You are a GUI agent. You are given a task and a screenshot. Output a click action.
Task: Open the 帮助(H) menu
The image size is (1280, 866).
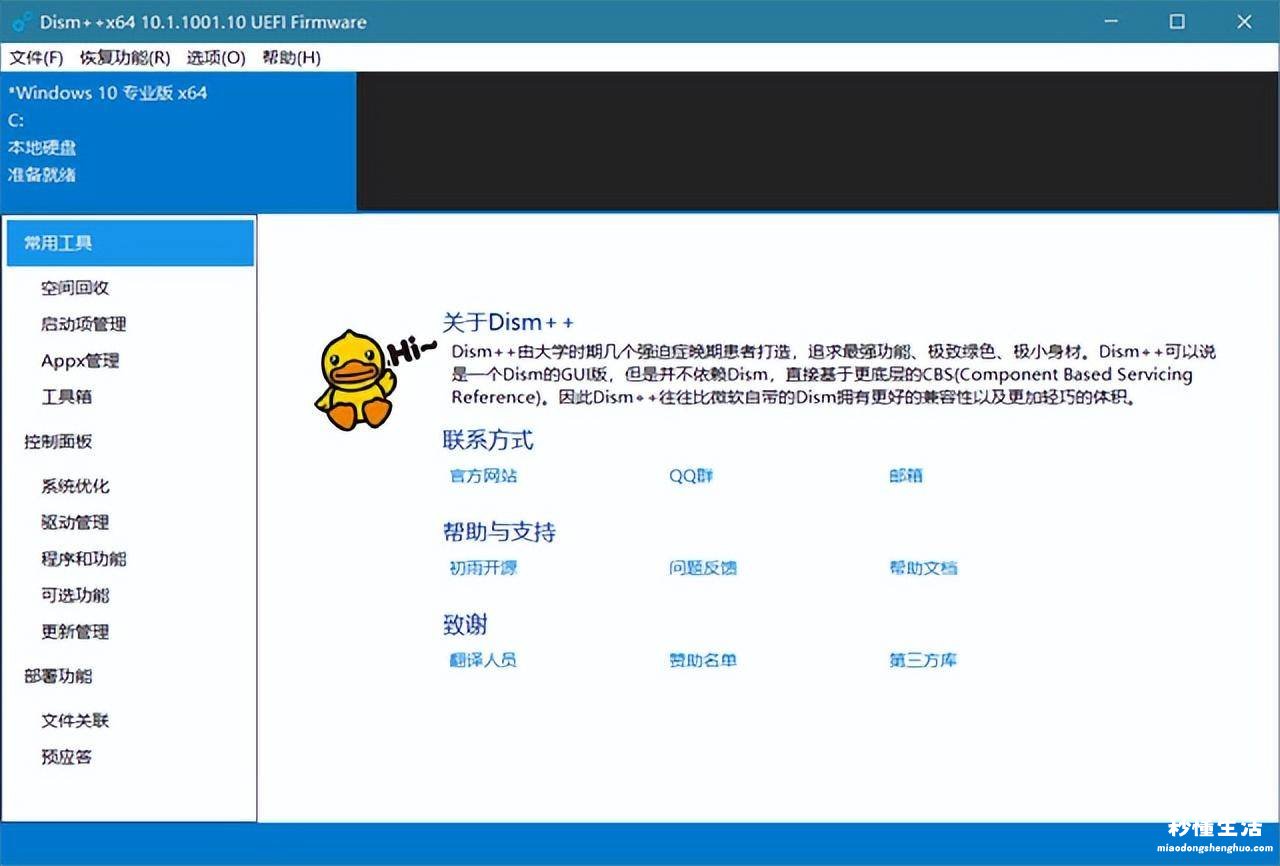click(x=291, y=57)
